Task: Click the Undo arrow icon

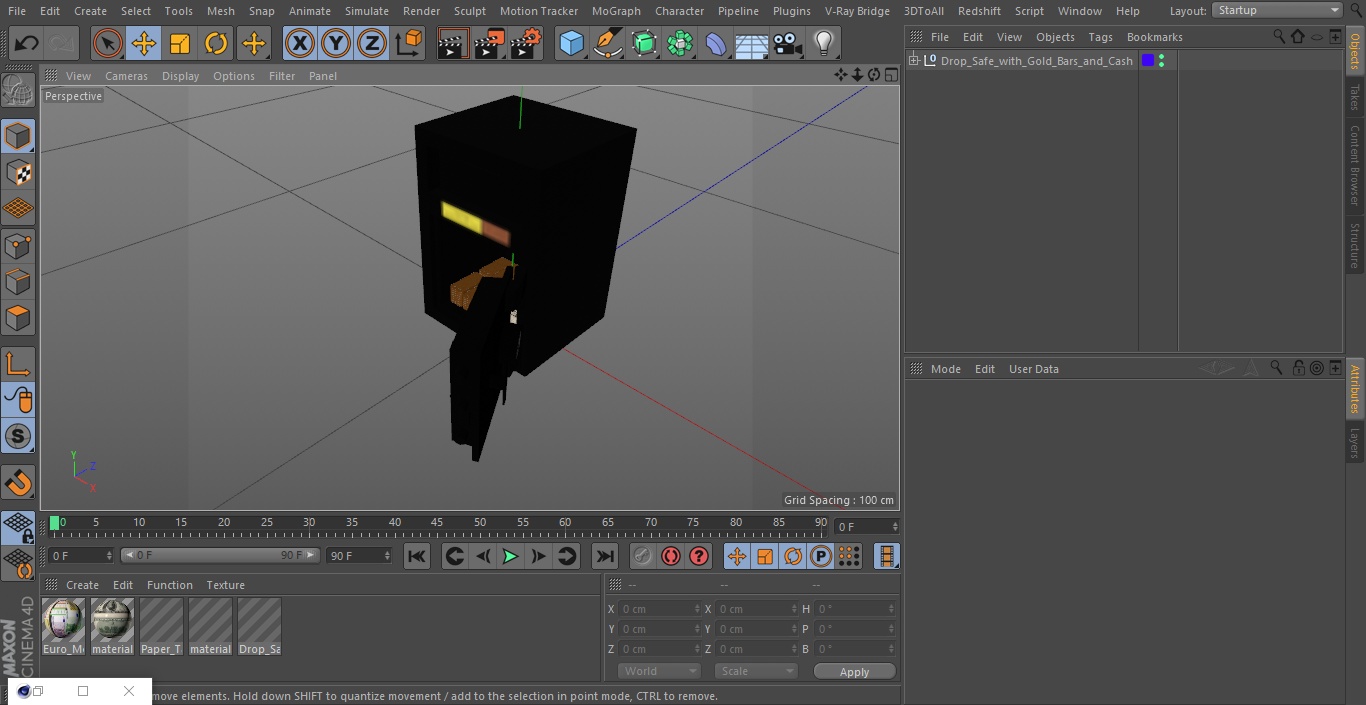Action: [27, 43]
